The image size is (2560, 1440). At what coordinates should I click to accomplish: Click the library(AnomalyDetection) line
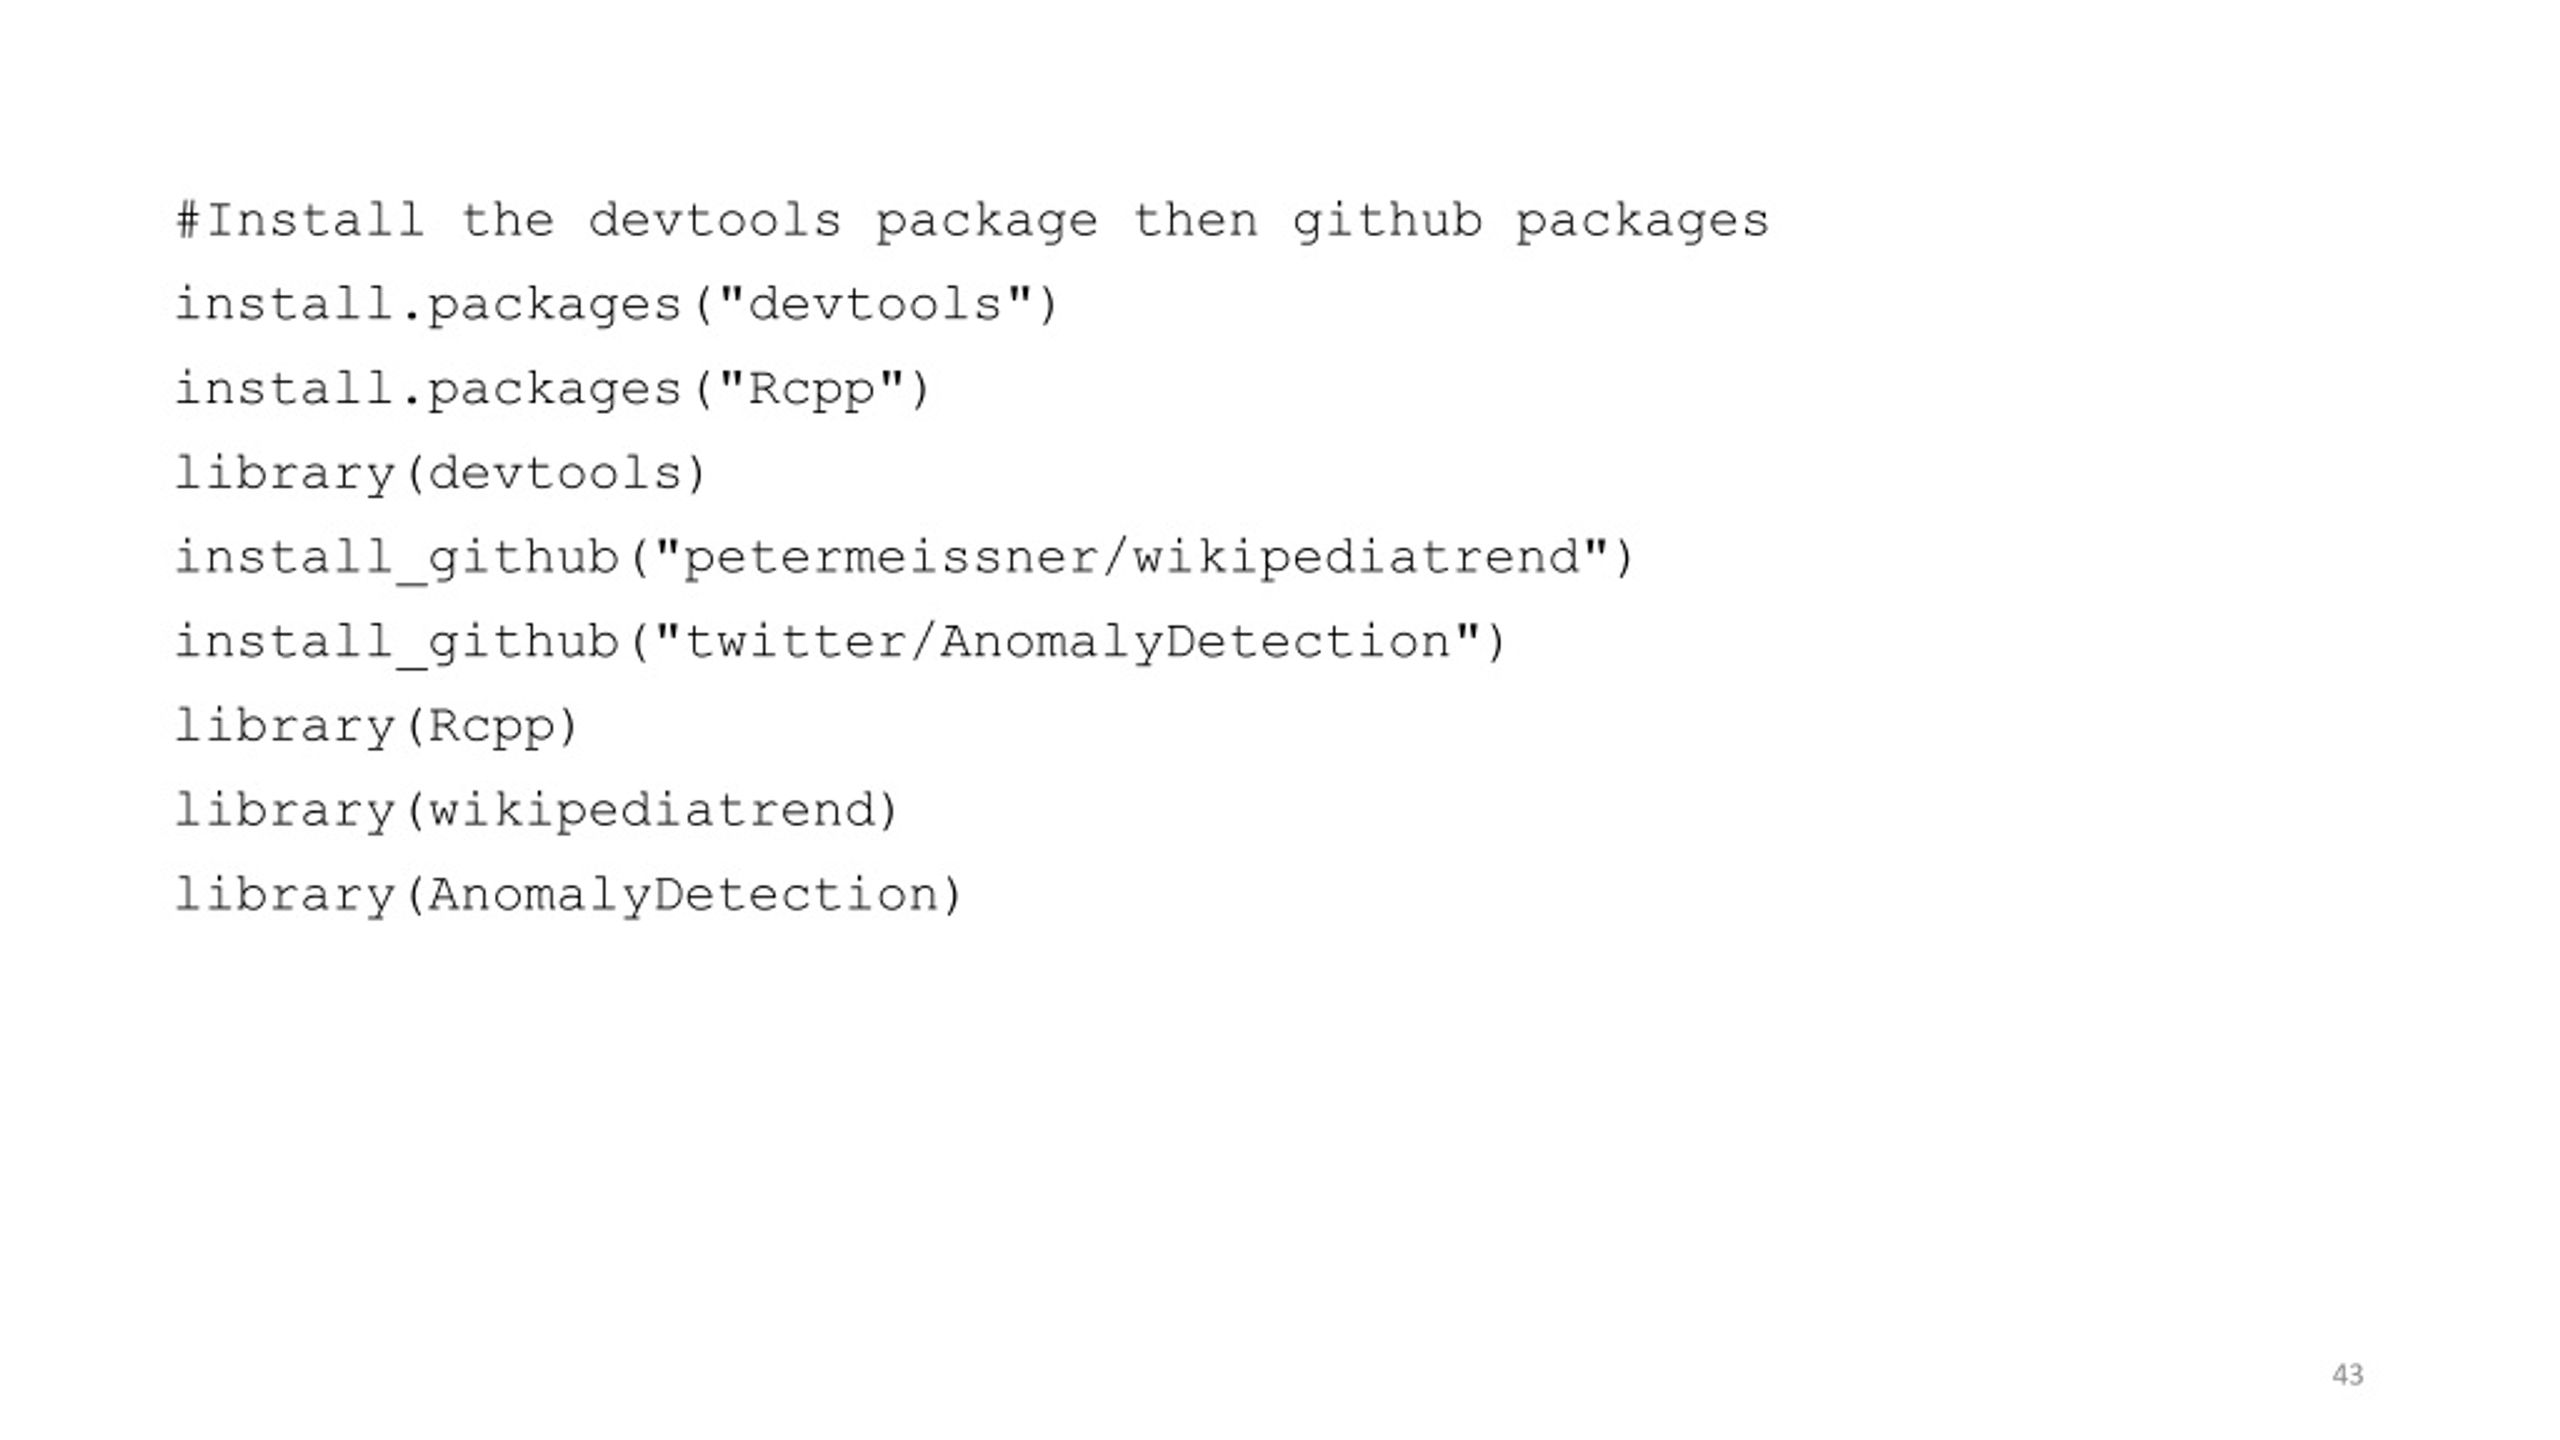coord(569,894)
